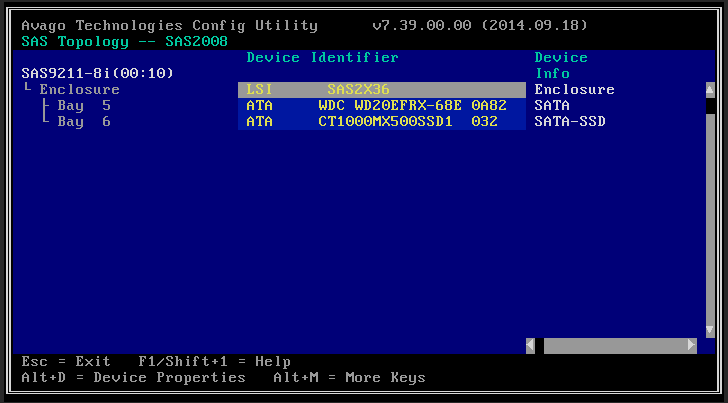Click the Alt+M = More Keys hint

[349, 377]
